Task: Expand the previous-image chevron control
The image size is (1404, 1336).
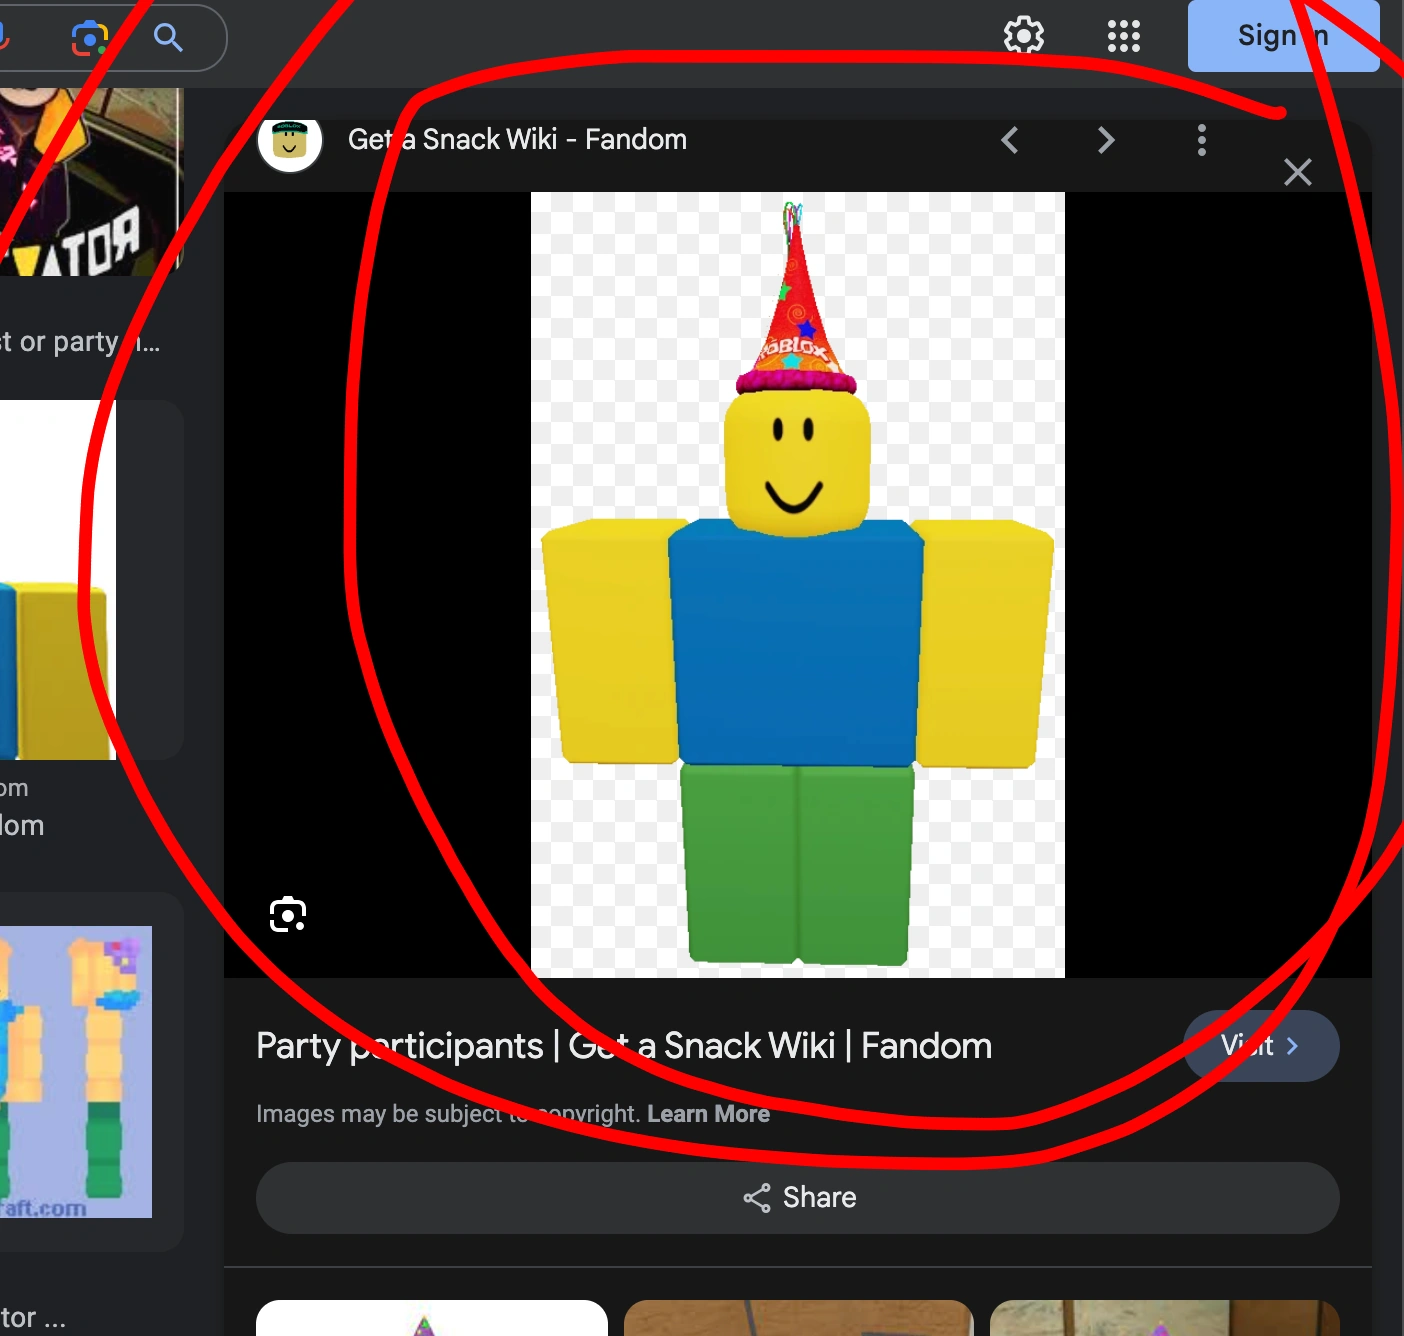Action: (x=1009, y=140)
